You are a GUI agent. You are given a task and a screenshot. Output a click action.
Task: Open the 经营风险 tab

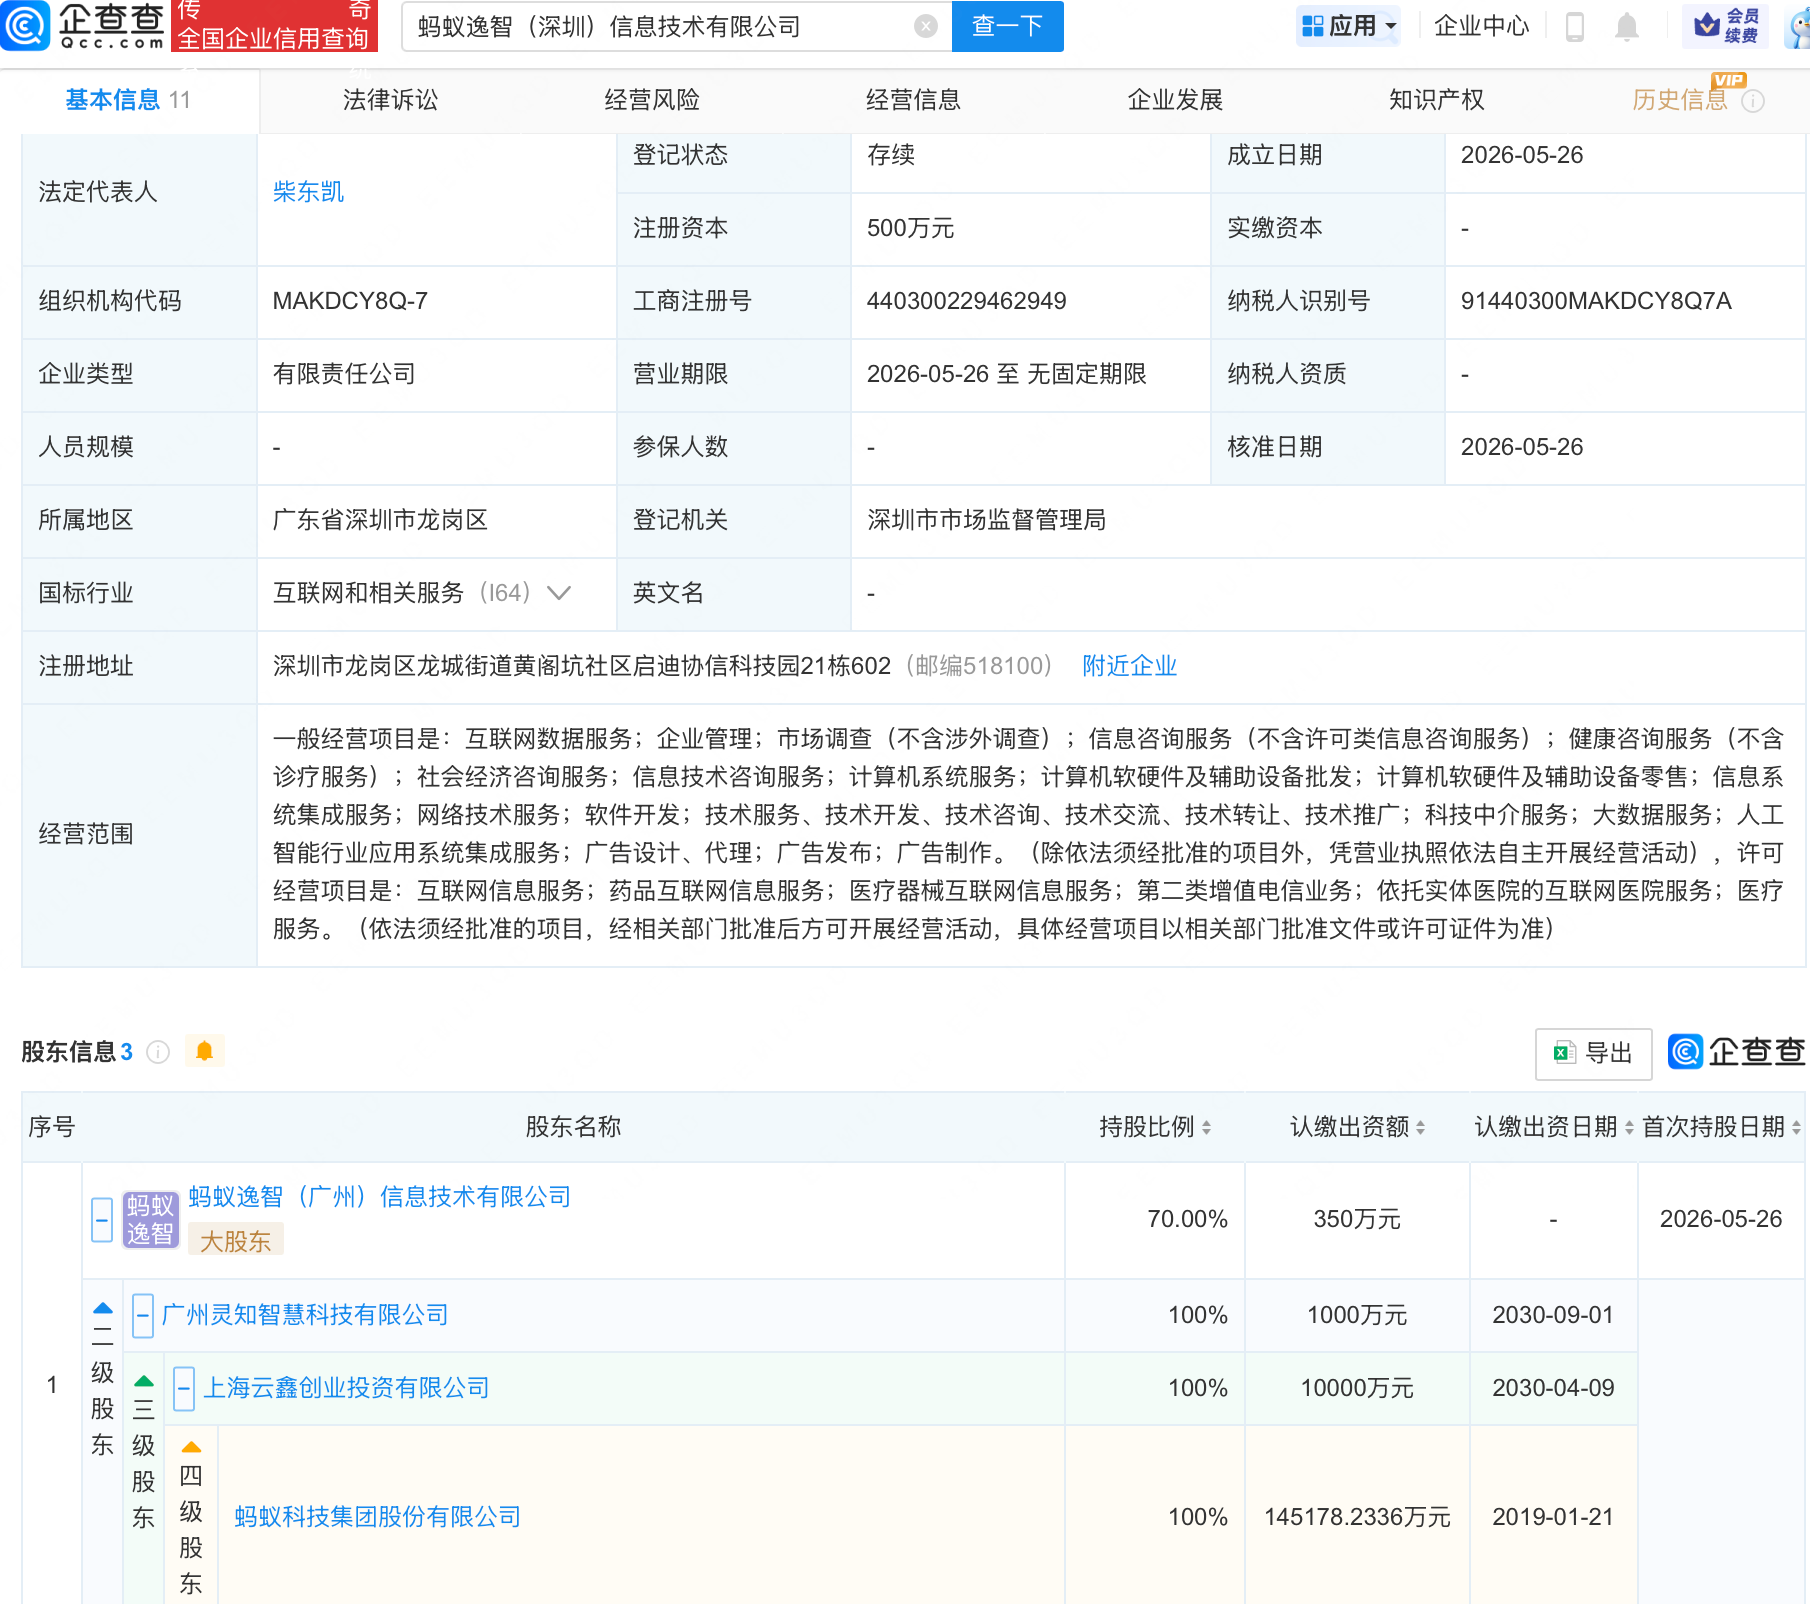tap(651, 100)
